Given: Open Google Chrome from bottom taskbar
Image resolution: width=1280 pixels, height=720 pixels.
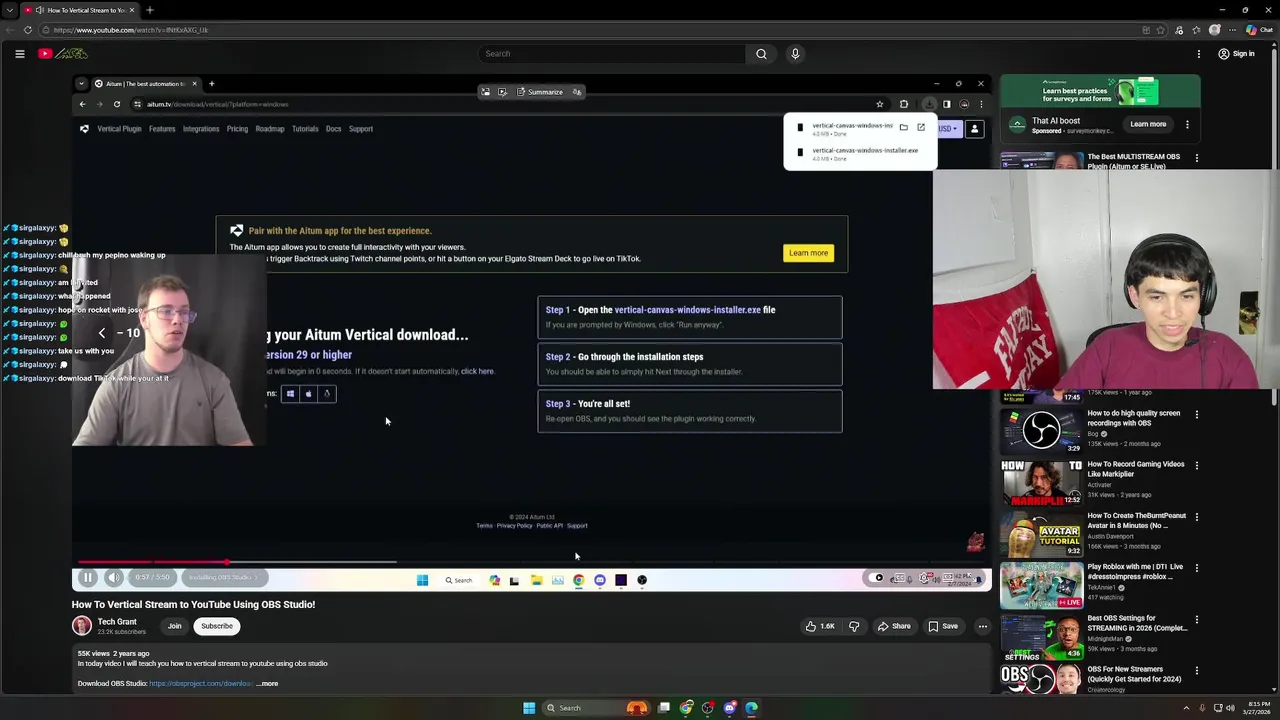Looking at the screenshot, I should tap(686, 708).
